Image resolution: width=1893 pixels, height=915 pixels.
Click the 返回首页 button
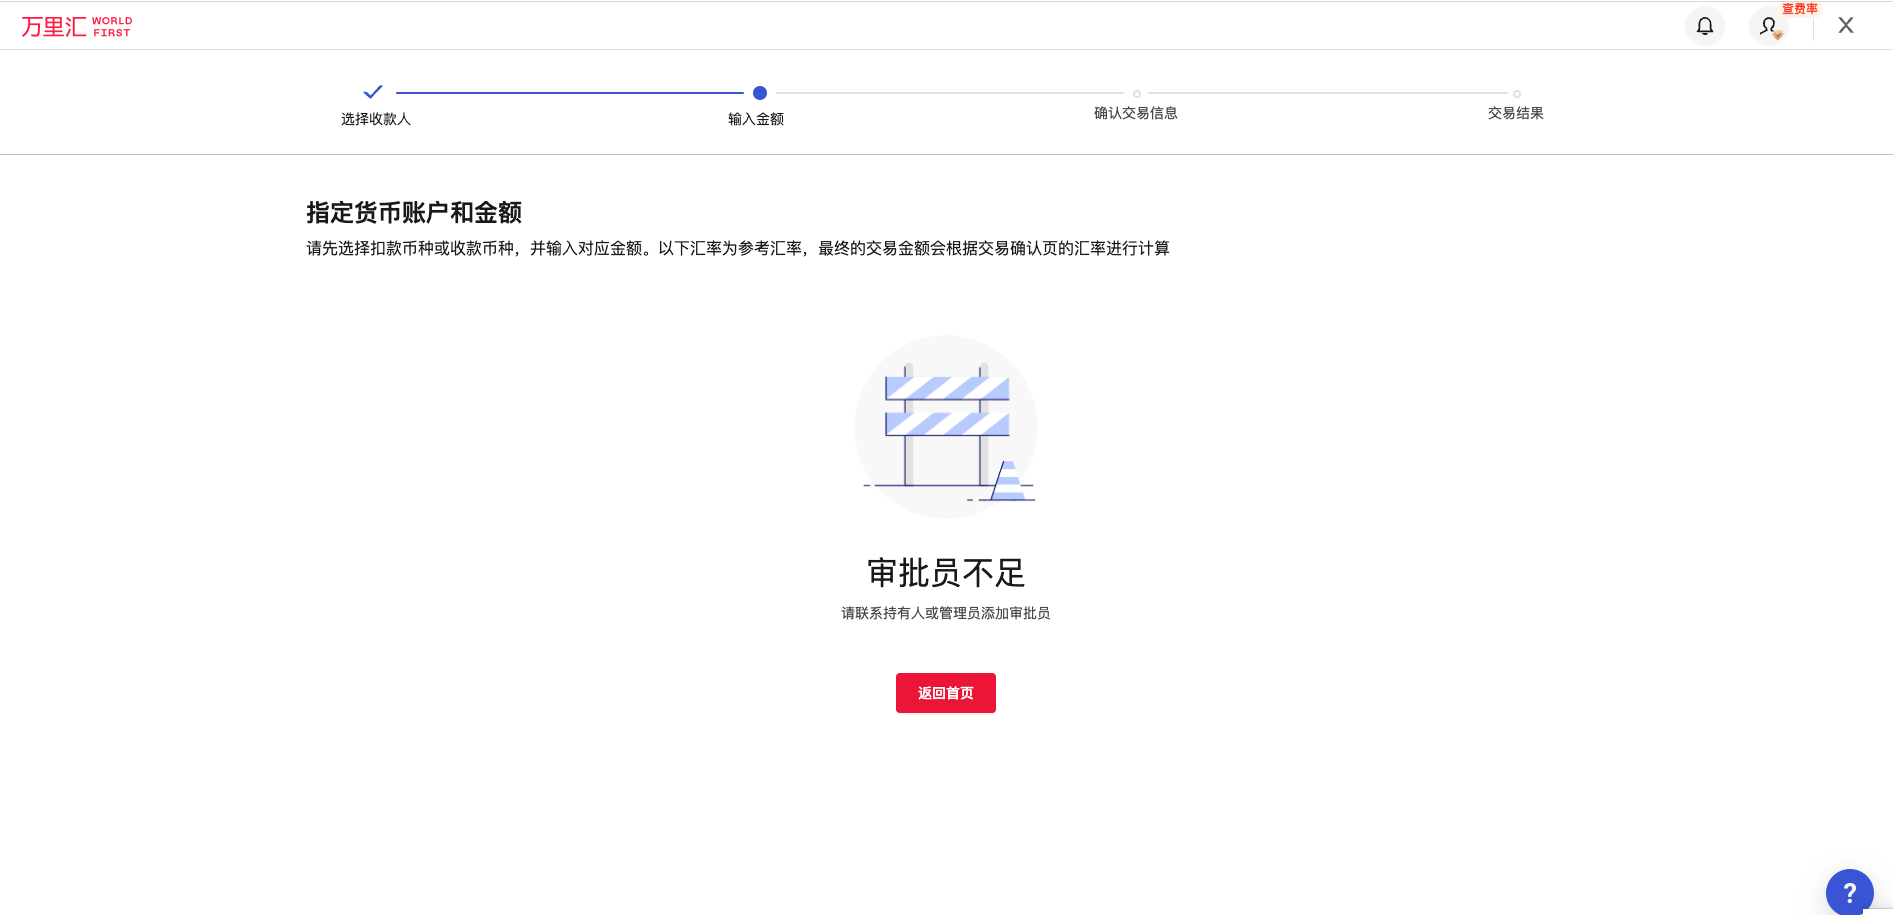(945, 692)
